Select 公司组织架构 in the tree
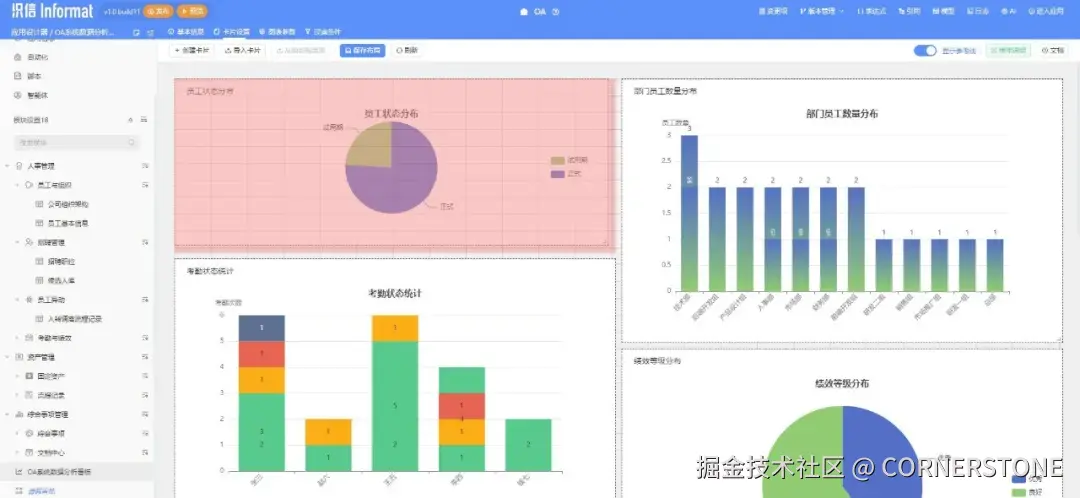1080x498 pixels. click(68, 205)
